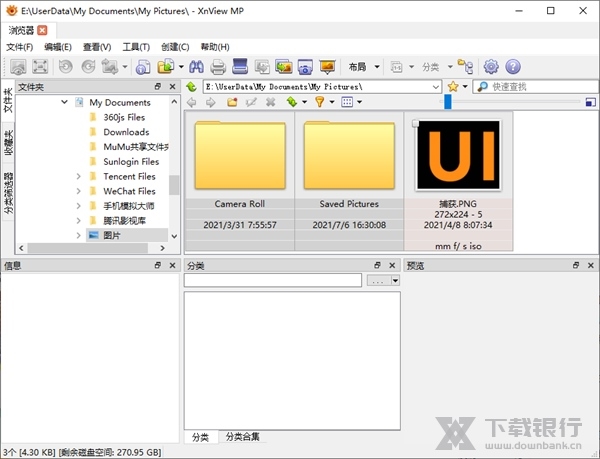
Task: Open the address path dropdown arrow
Action: 436,87
